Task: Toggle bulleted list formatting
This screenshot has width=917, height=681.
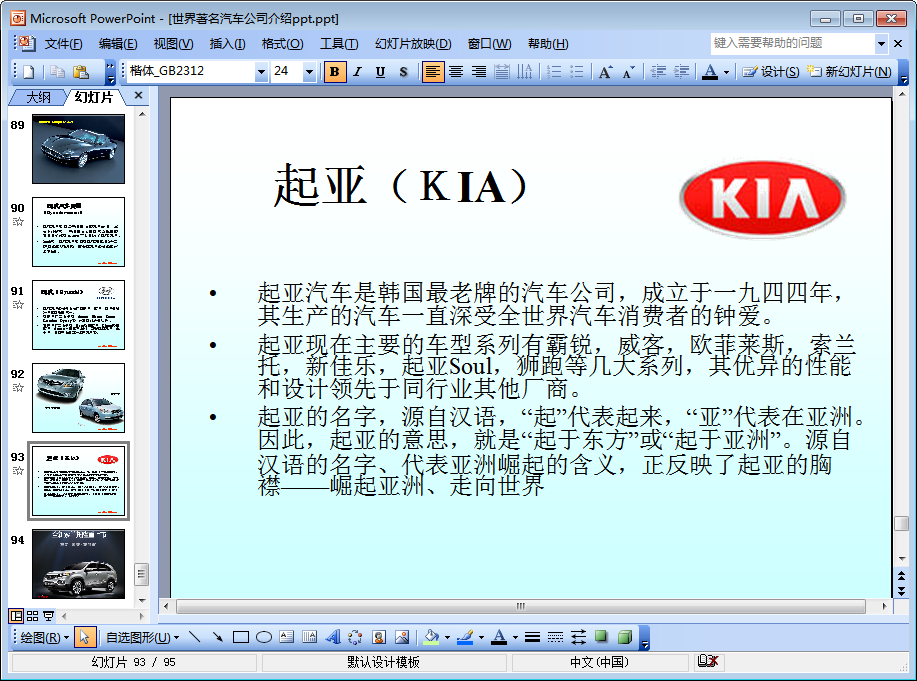Action: pyautogui.click(x=577, y=71)
